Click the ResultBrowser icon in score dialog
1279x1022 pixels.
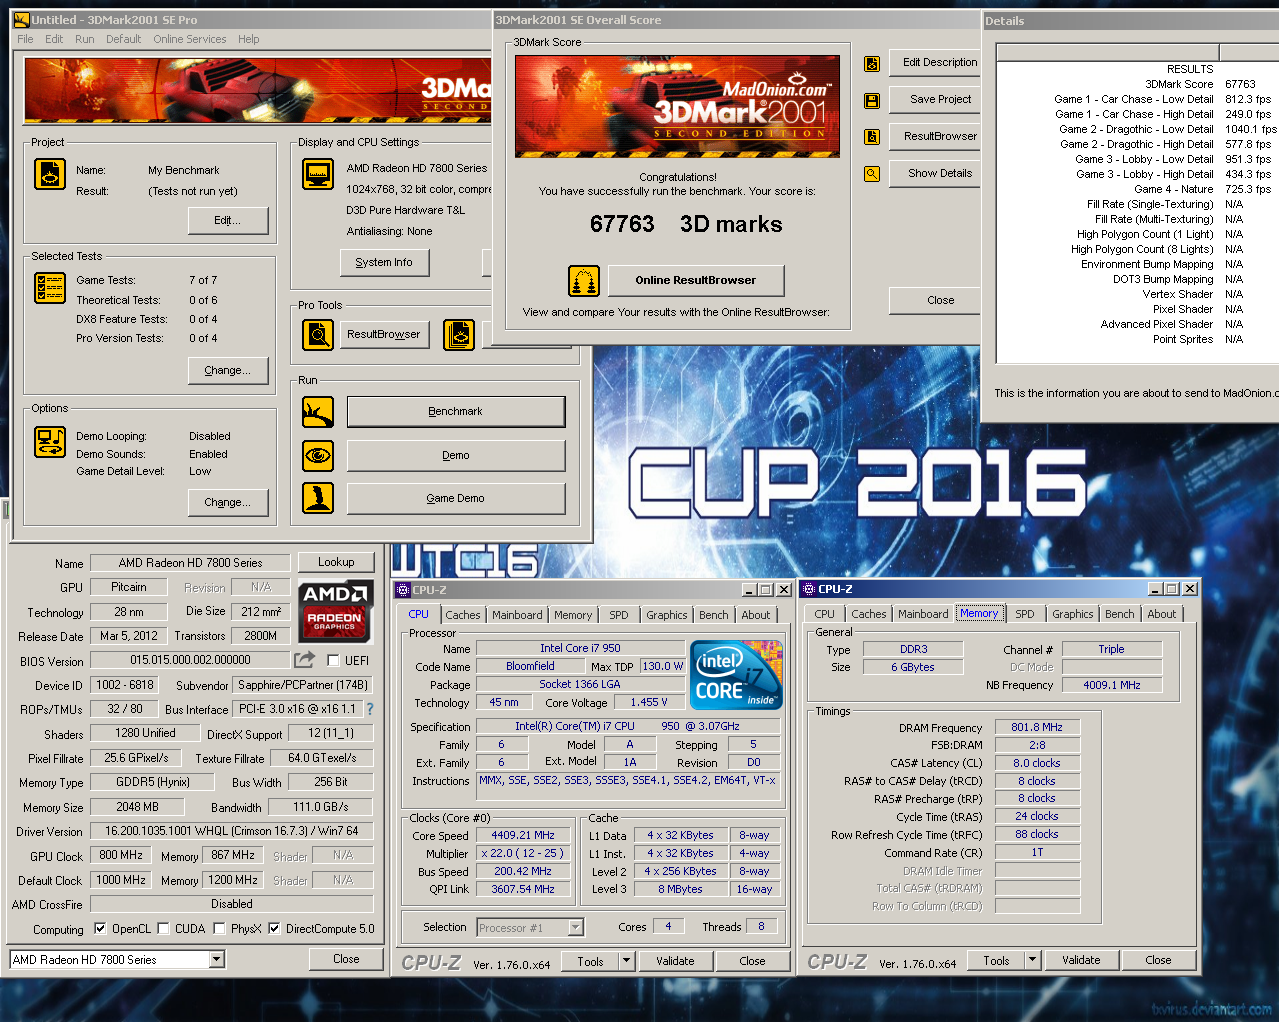tap(872, 137)
